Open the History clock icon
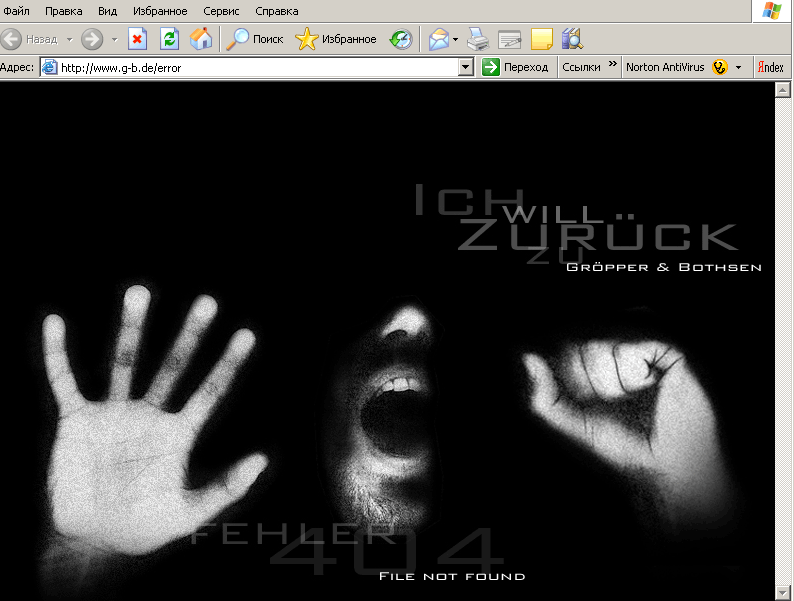 pos(400,39)
